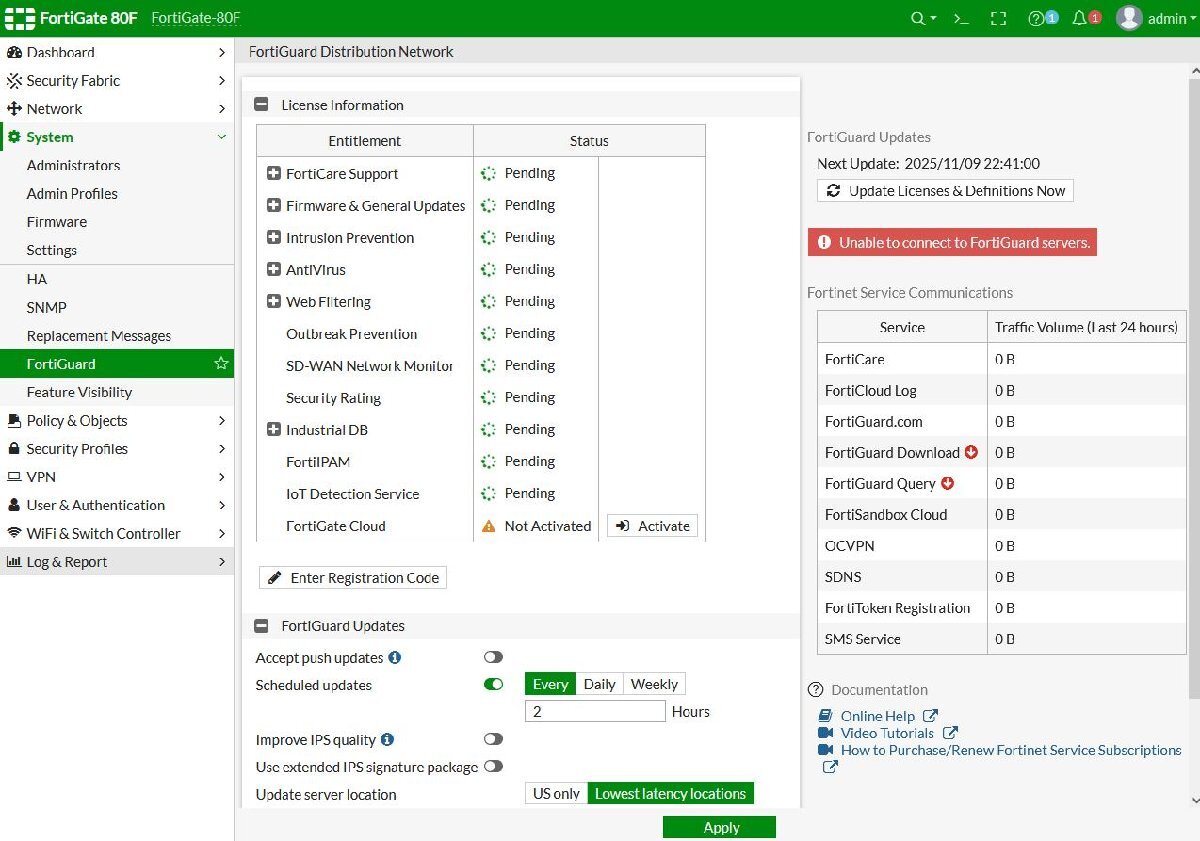1200x841 pixels.
Task: Open the notifications bell icon
Action: tap(1081, 18)
